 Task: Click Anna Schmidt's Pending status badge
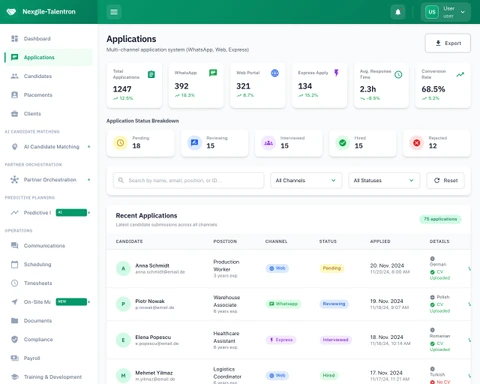pyautogui.click(x=332, y=268)
